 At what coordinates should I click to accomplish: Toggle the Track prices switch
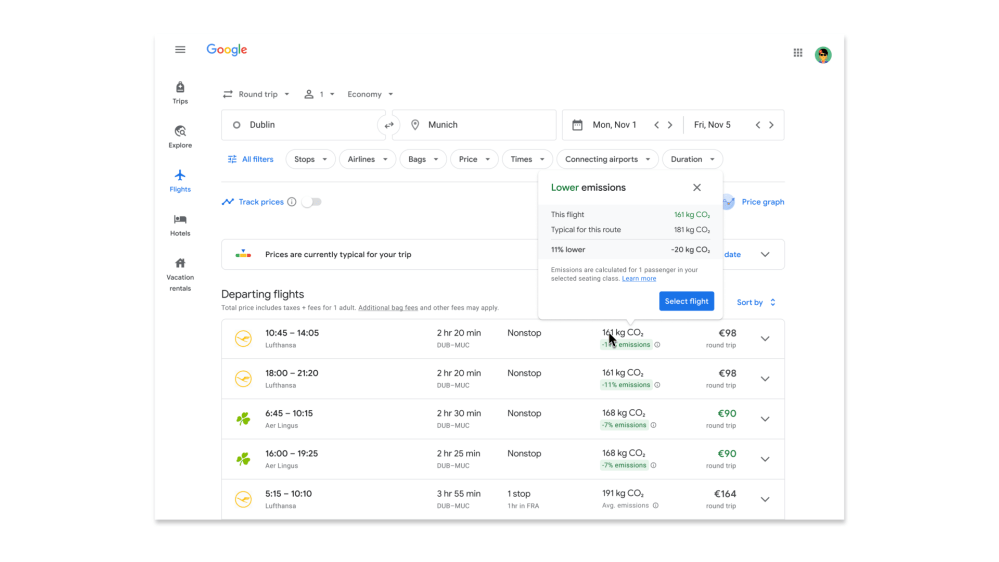click(312, 202)
